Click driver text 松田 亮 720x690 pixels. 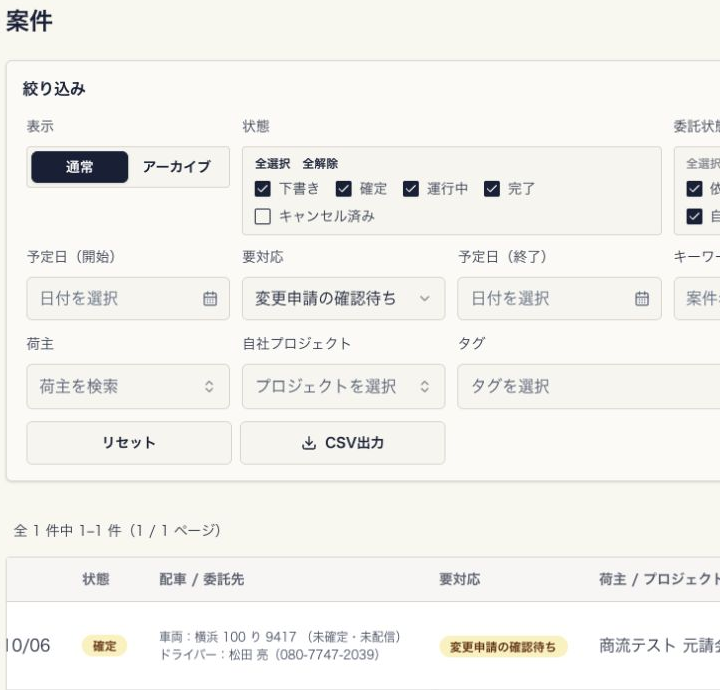tap(248, 655)
